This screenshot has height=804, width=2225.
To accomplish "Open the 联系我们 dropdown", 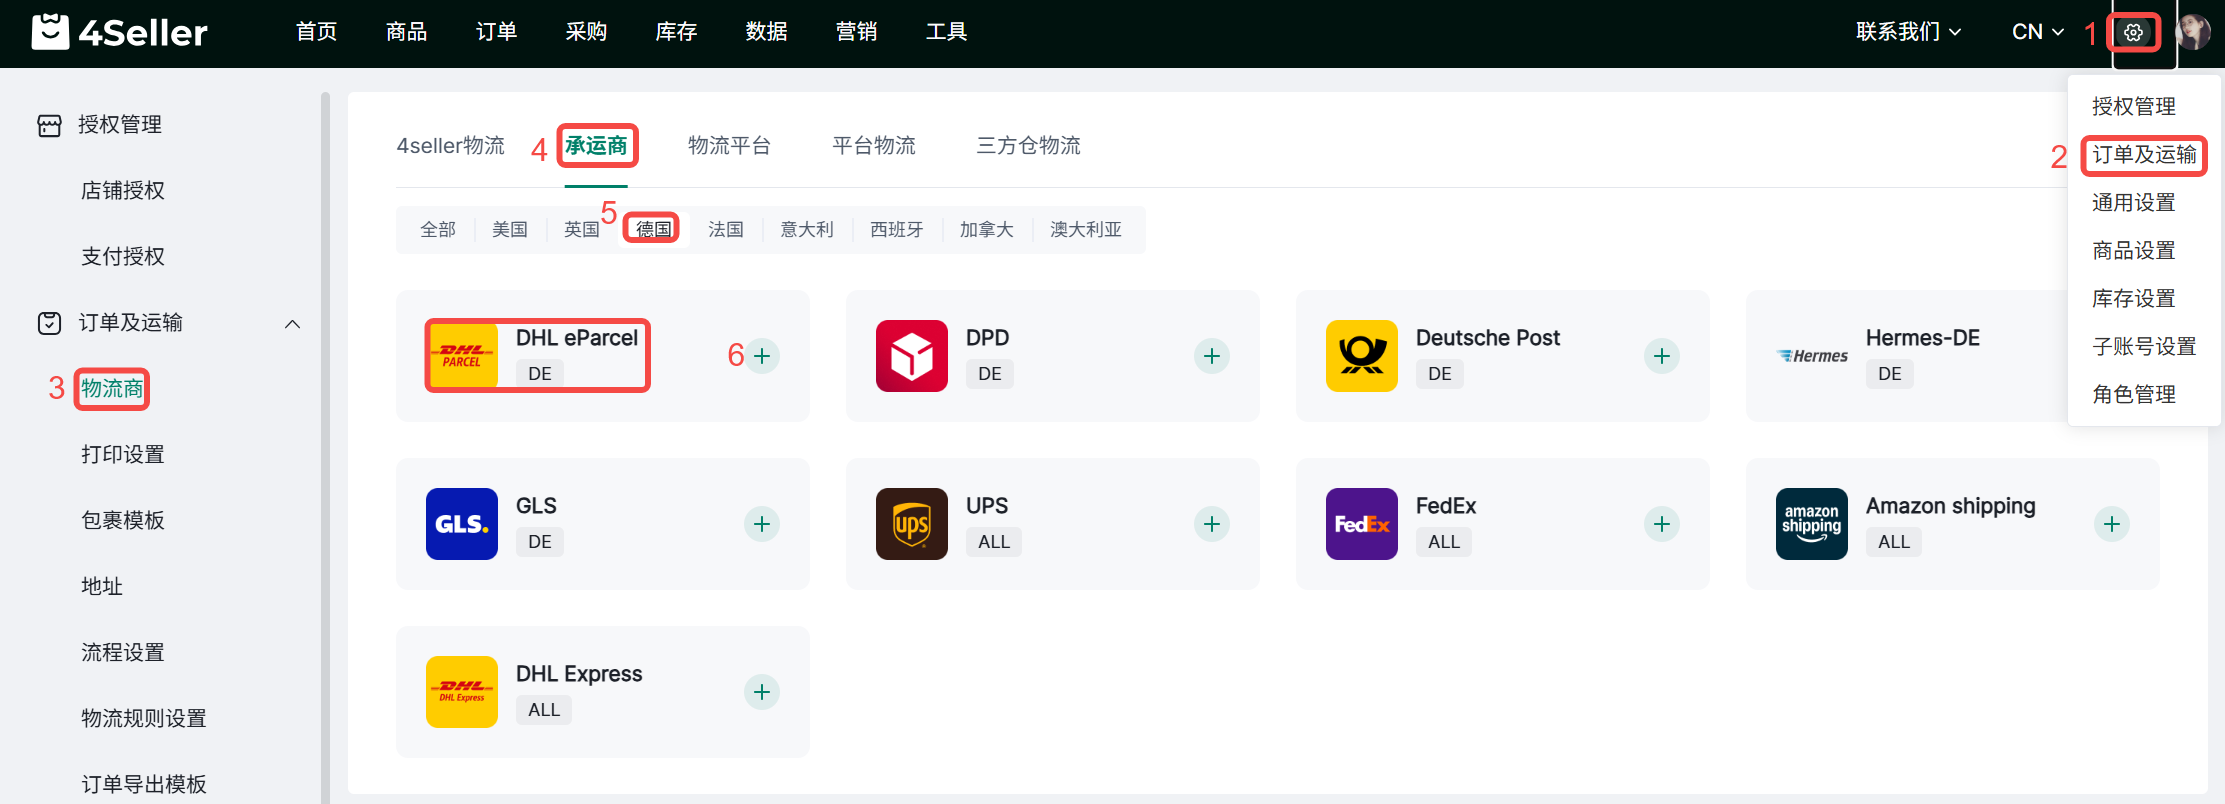I will pos(1908,32).
